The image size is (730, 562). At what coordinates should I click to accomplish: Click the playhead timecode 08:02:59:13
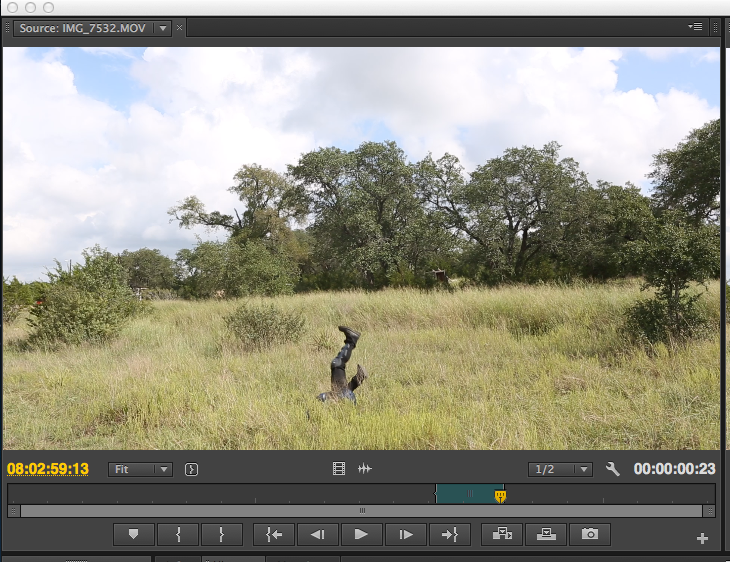(47, 468)
